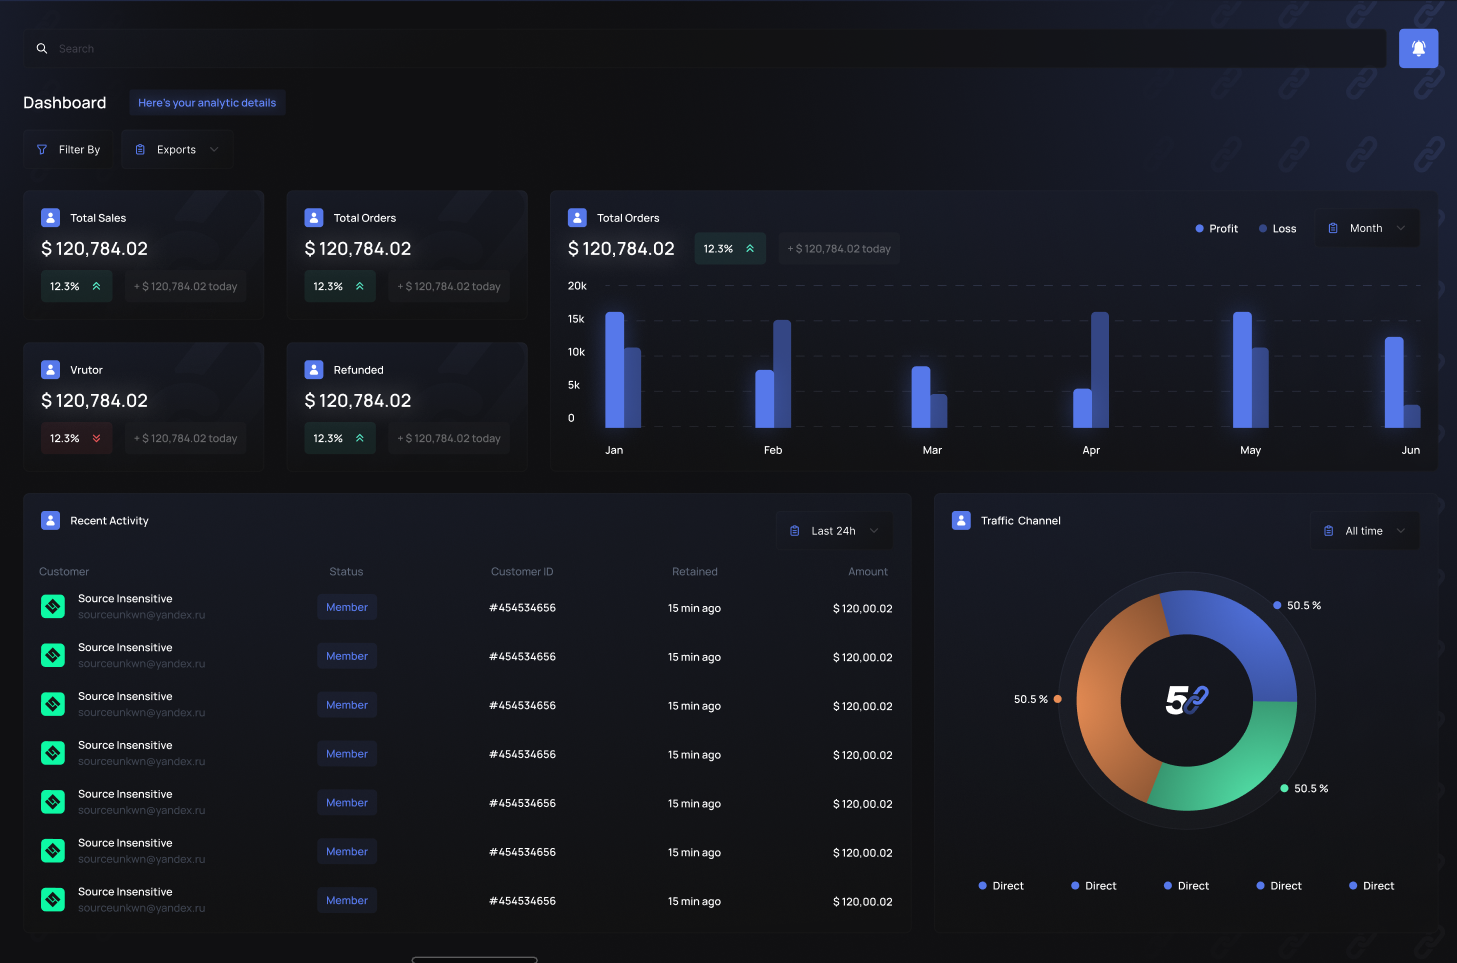Click the Vrutor card user icon
Viewport: 1457px width, 963px height.
pyautogui.click(x=50, y=369)
